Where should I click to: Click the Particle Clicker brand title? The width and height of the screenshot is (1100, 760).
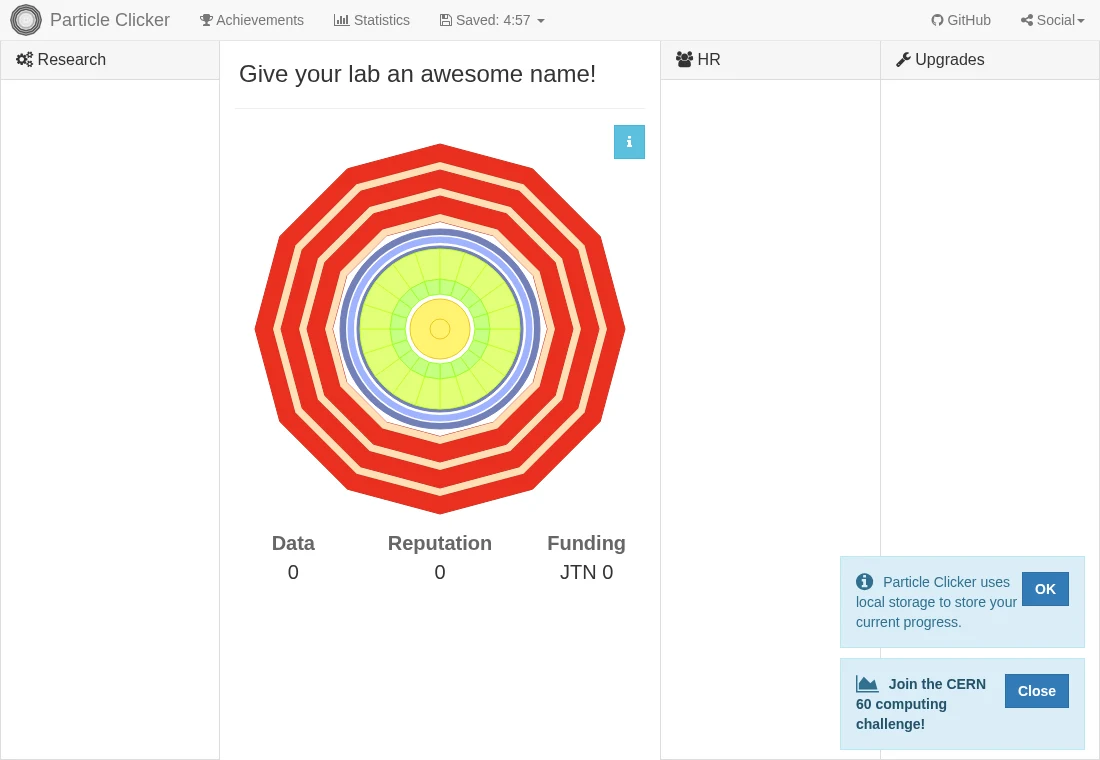tap(109, 20)
